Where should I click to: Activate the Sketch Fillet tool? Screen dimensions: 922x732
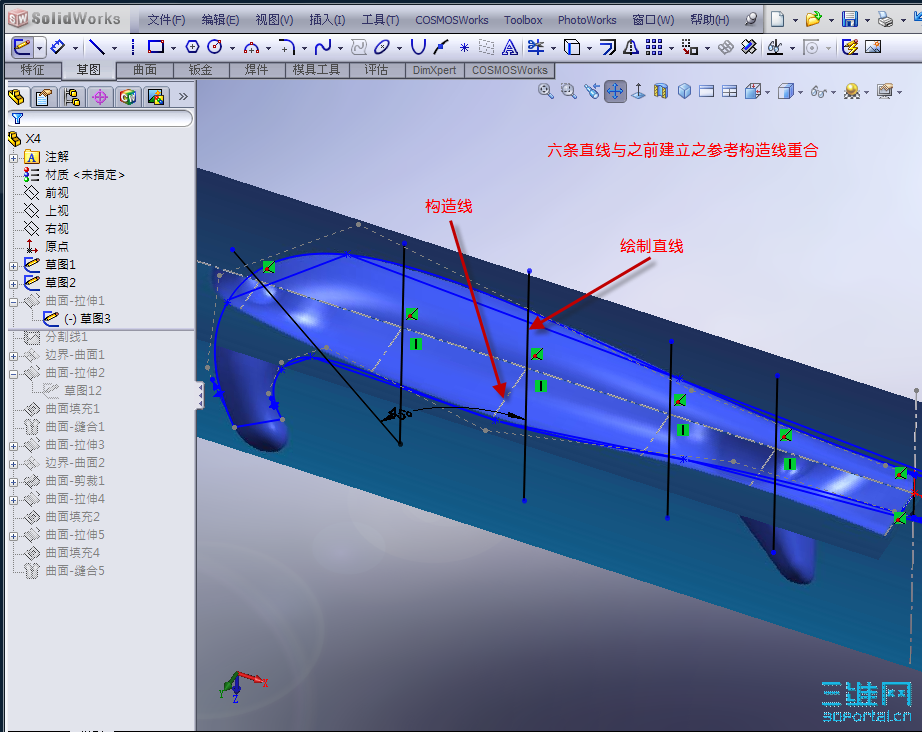pos(287,46)
